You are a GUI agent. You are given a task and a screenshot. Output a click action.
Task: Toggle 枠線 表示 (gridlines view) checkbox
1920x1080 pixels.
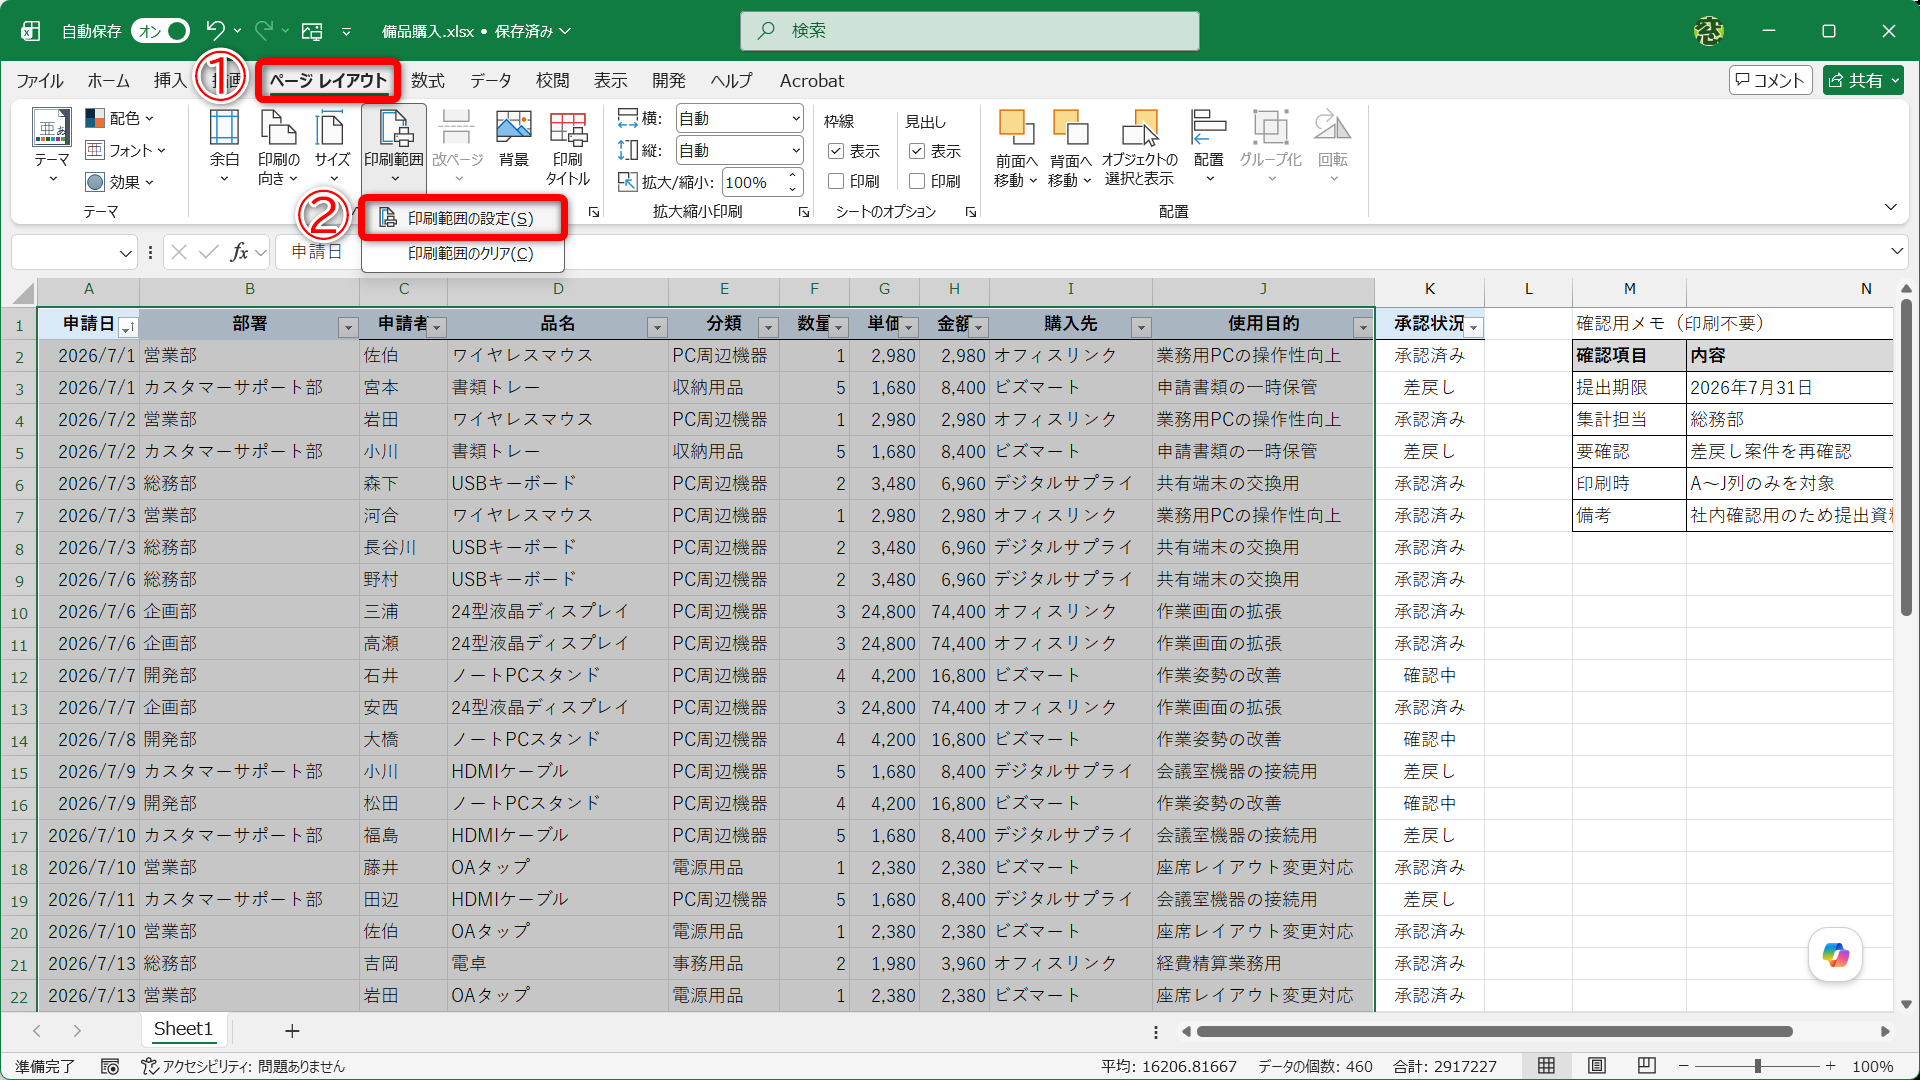pyautogui.click(x=836, y=151)
